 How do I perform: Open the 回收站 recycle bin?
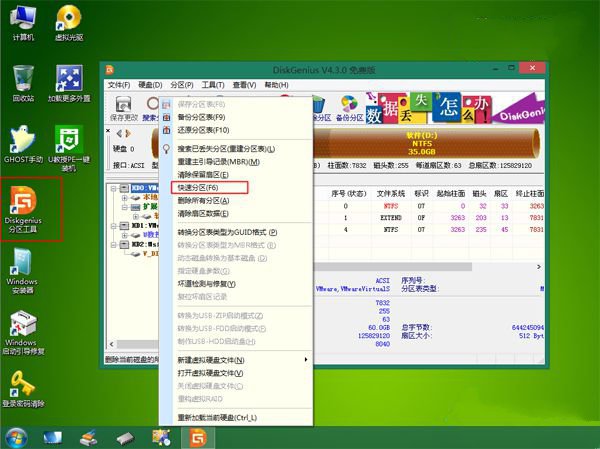point(23,83)
